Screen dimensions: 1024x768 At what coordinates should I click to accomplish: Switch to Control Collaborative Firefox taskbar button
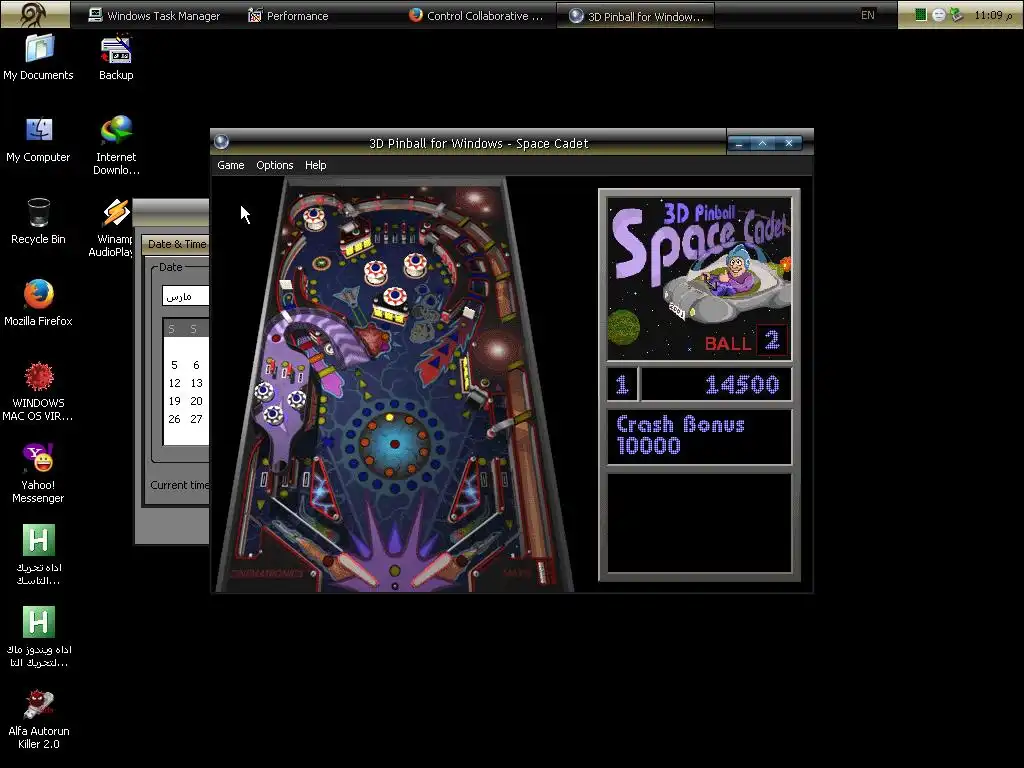coord(476,16)
